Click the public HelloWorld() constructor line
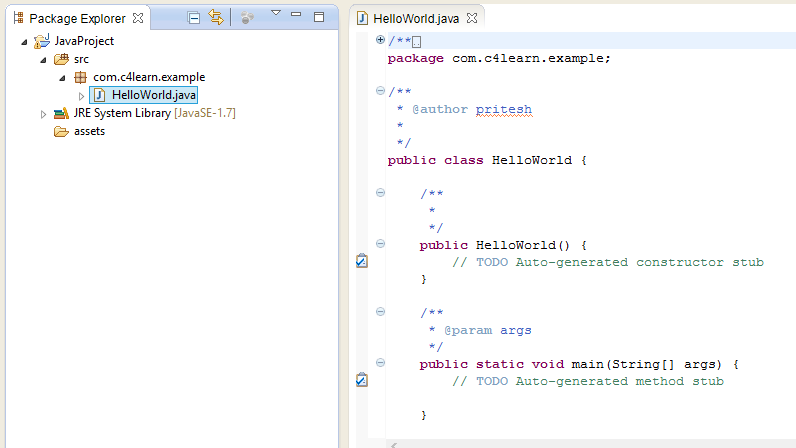The height and width of the screenshot is (448, 796). pyautogui.click(x=503, y=245)
